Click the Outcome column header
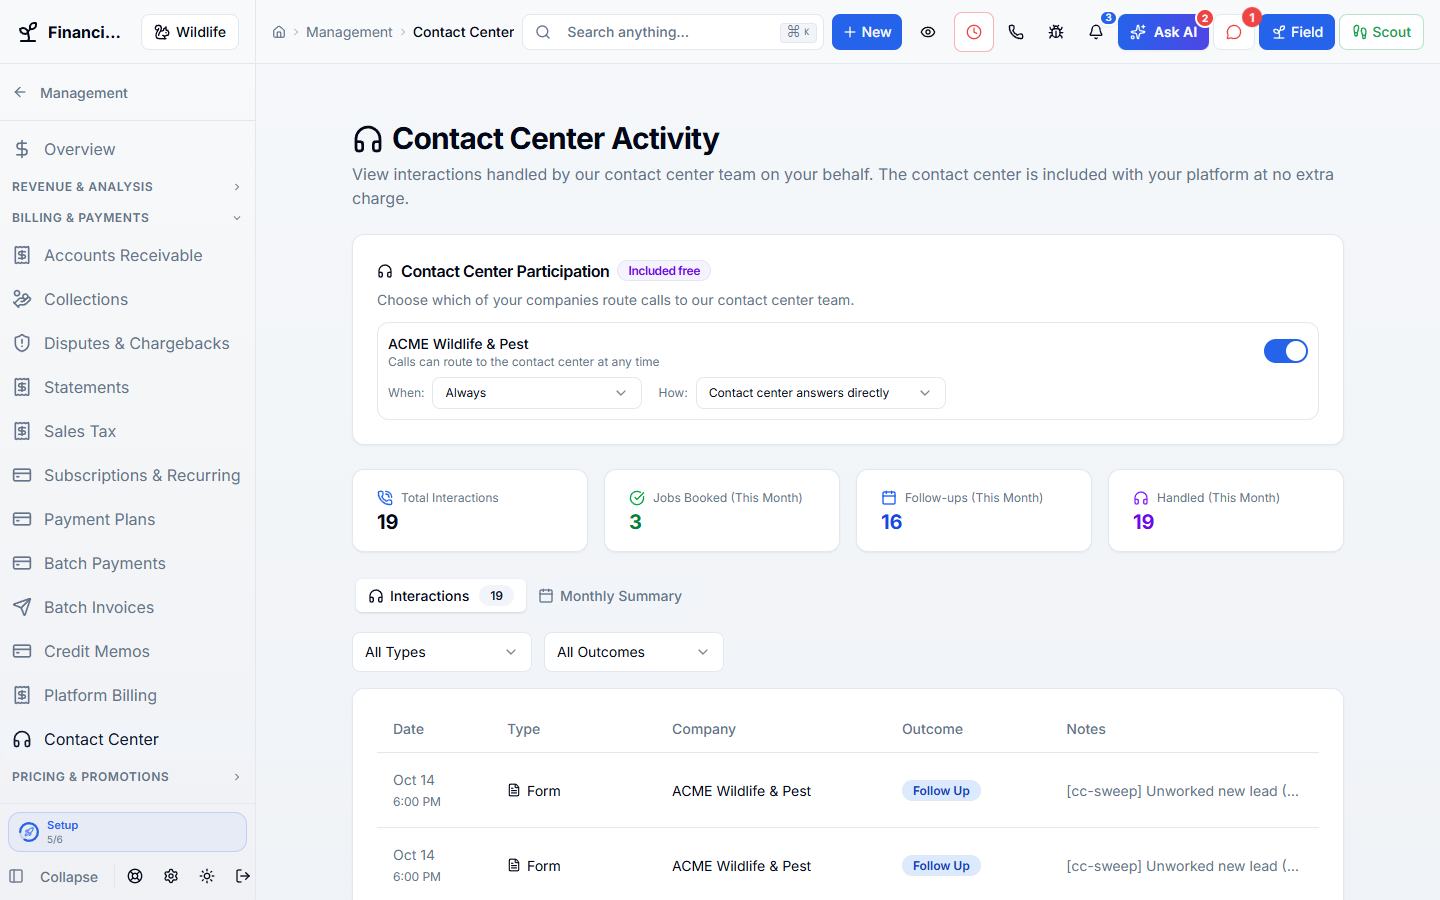This screenshot has width=1440, height=900. coord(932,729)
